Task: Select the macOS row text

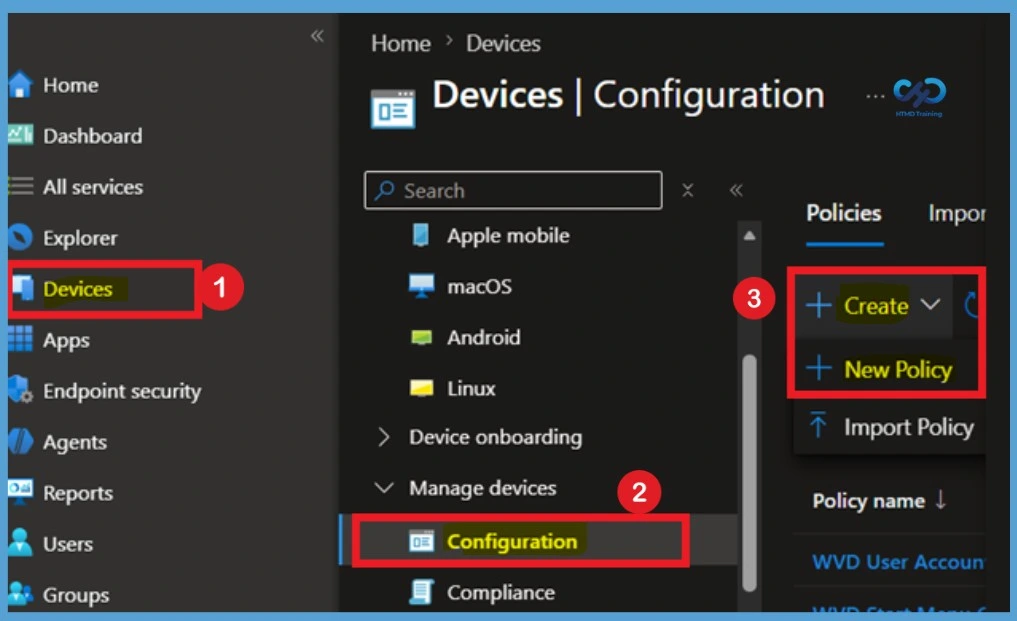Action: click(479, 286)
